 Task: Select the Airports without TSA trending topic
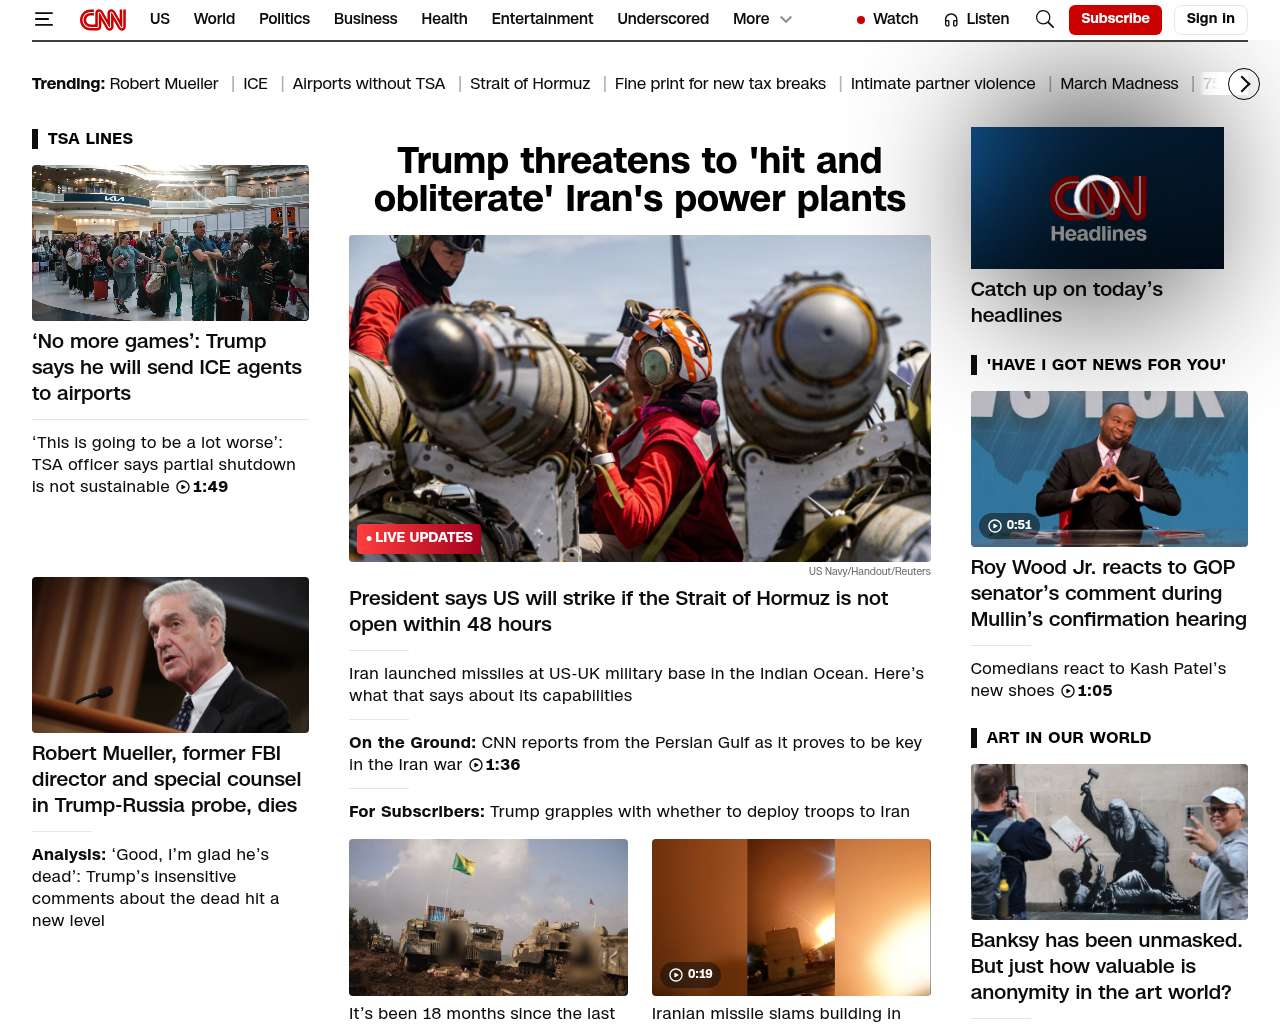(369, 84)
